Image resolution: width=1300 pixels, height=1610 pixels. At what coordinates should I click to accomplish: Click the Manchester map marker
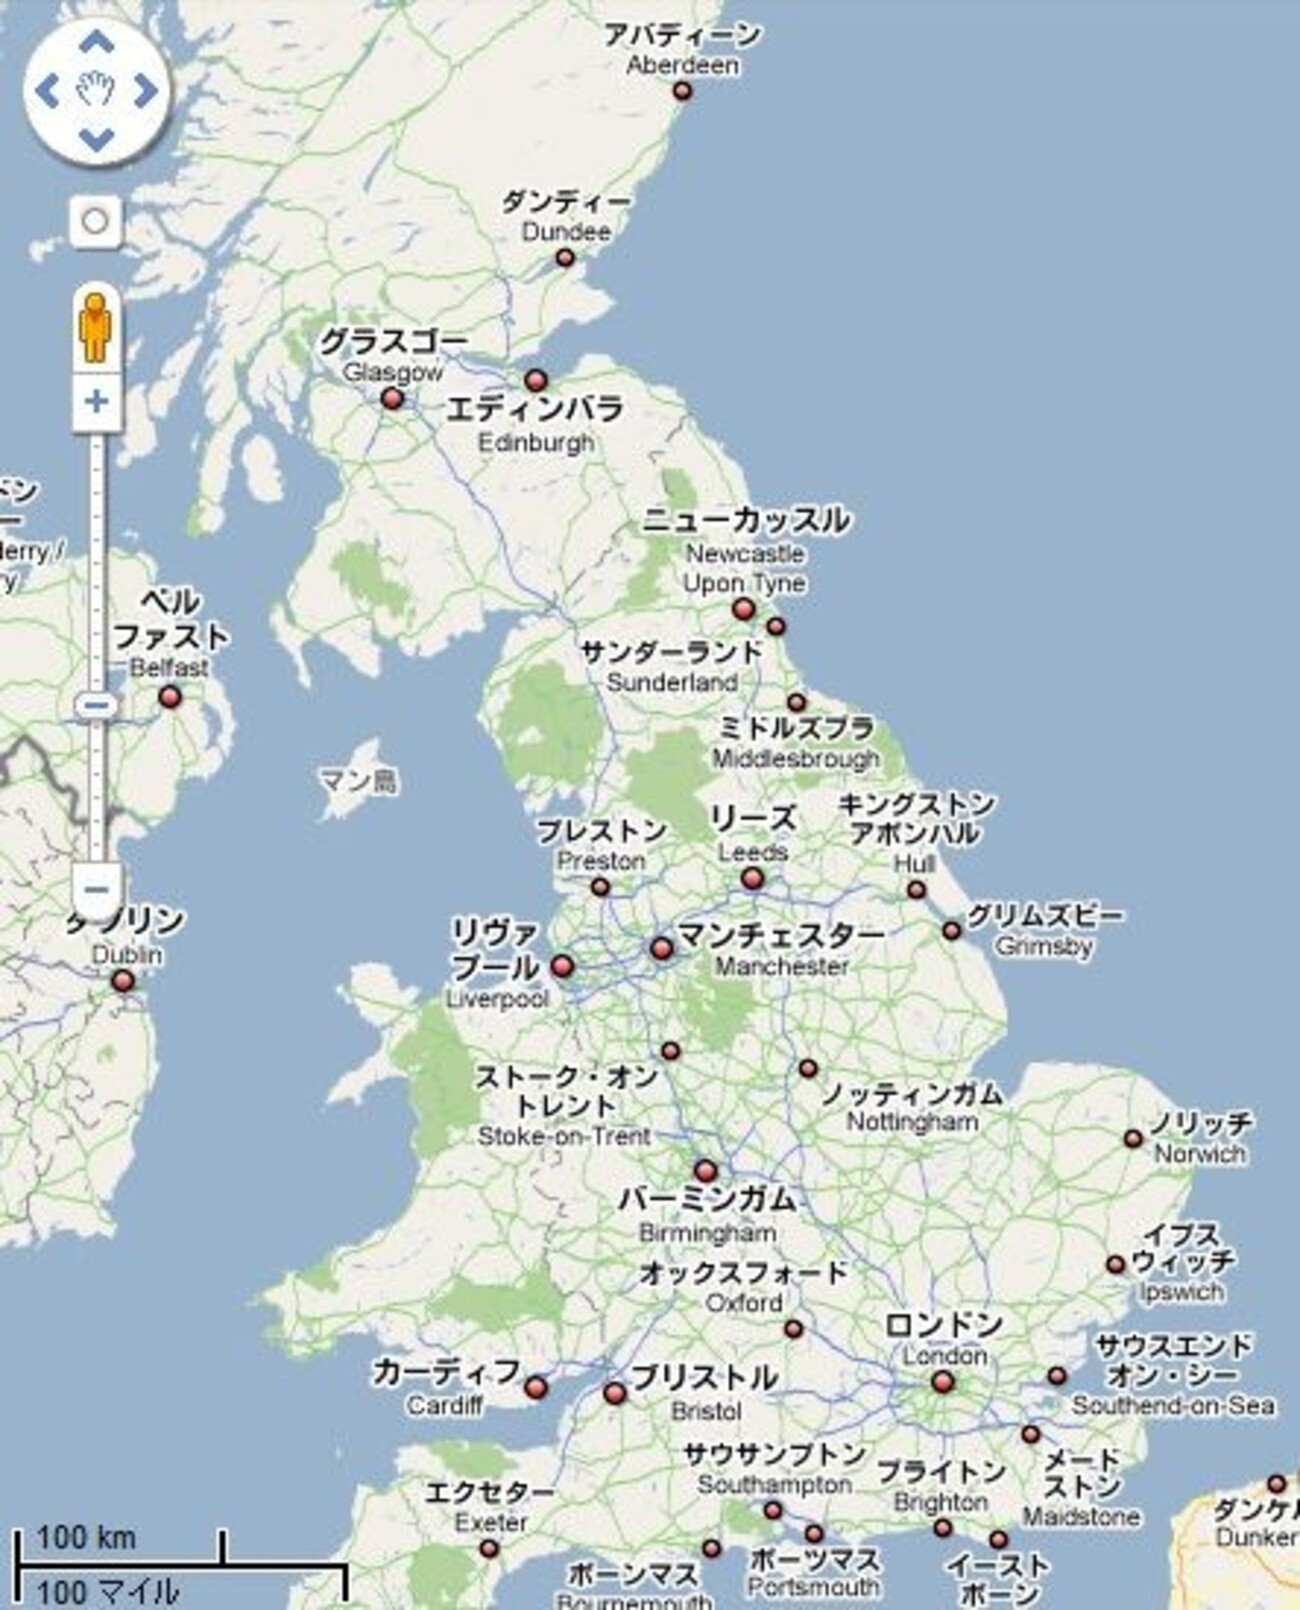point(662,948)
